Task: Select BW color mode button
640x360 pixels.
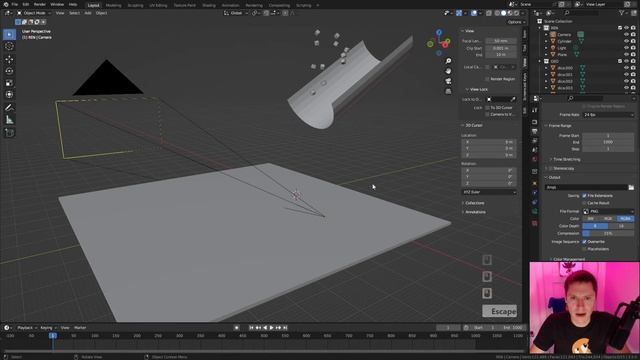Action: point(591,219)
